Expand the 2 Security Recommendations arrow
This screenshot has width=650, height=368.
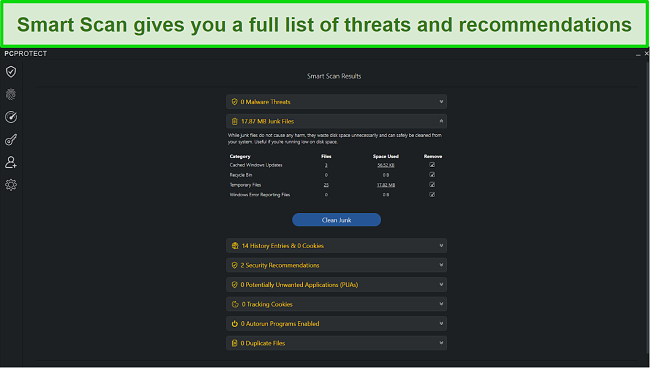[441, 265]
